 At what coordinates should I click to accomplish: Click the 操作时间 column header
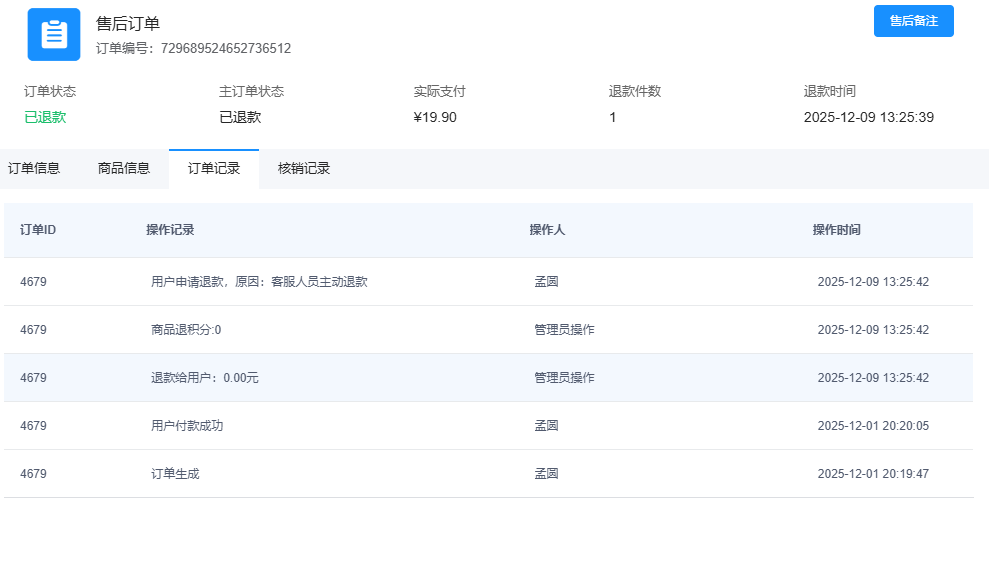coord(836,230)
